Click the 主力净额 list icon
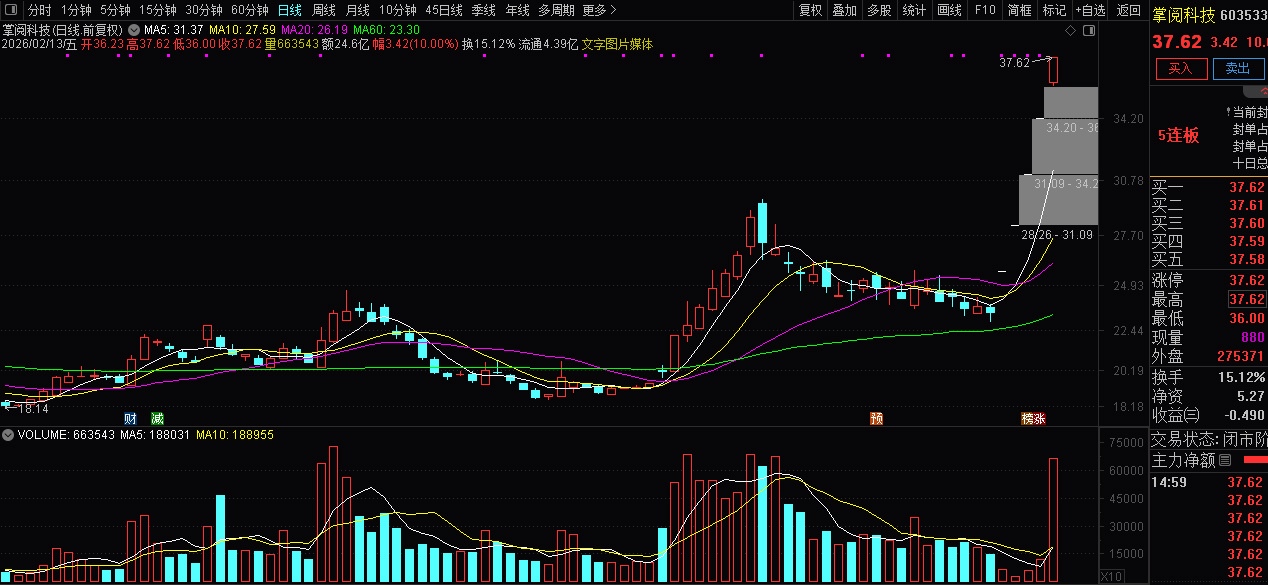Screen dimensions: 1268x585 [x=1225, y=461]
